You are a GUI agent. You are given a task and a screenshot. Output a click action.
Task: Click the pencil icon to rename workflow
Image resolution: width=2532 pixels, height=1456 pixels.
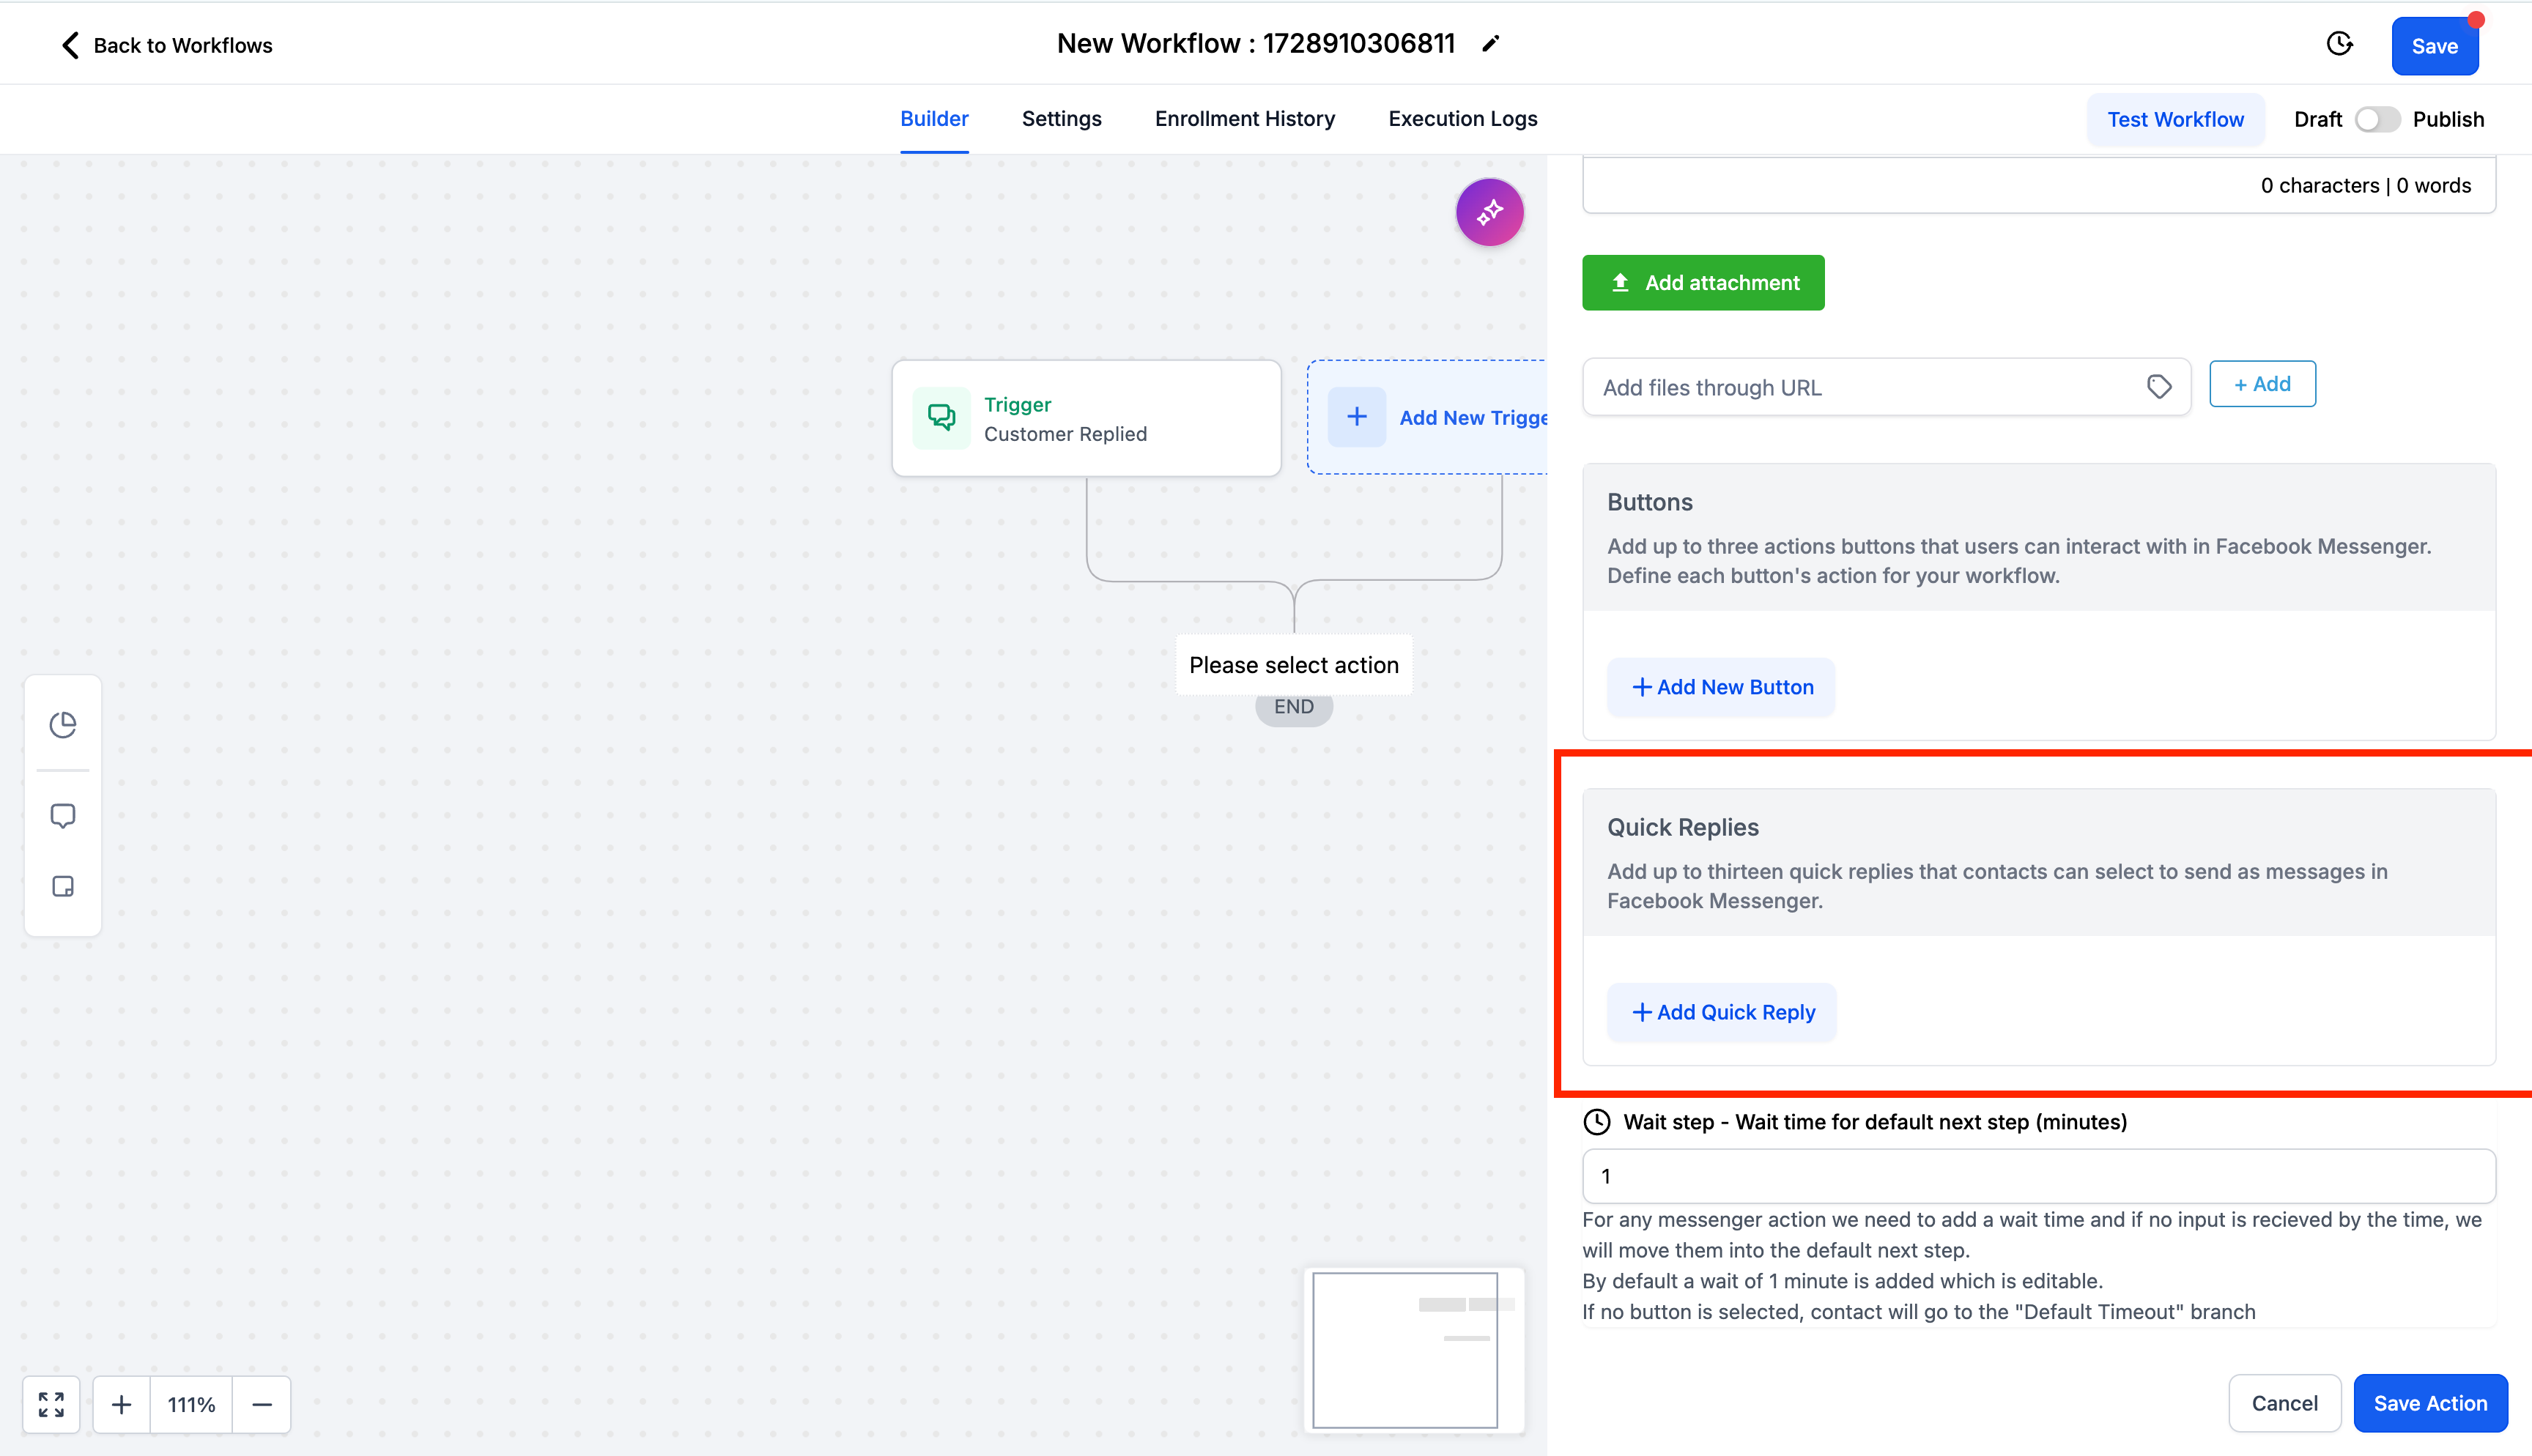click(x=1490, y=44)
